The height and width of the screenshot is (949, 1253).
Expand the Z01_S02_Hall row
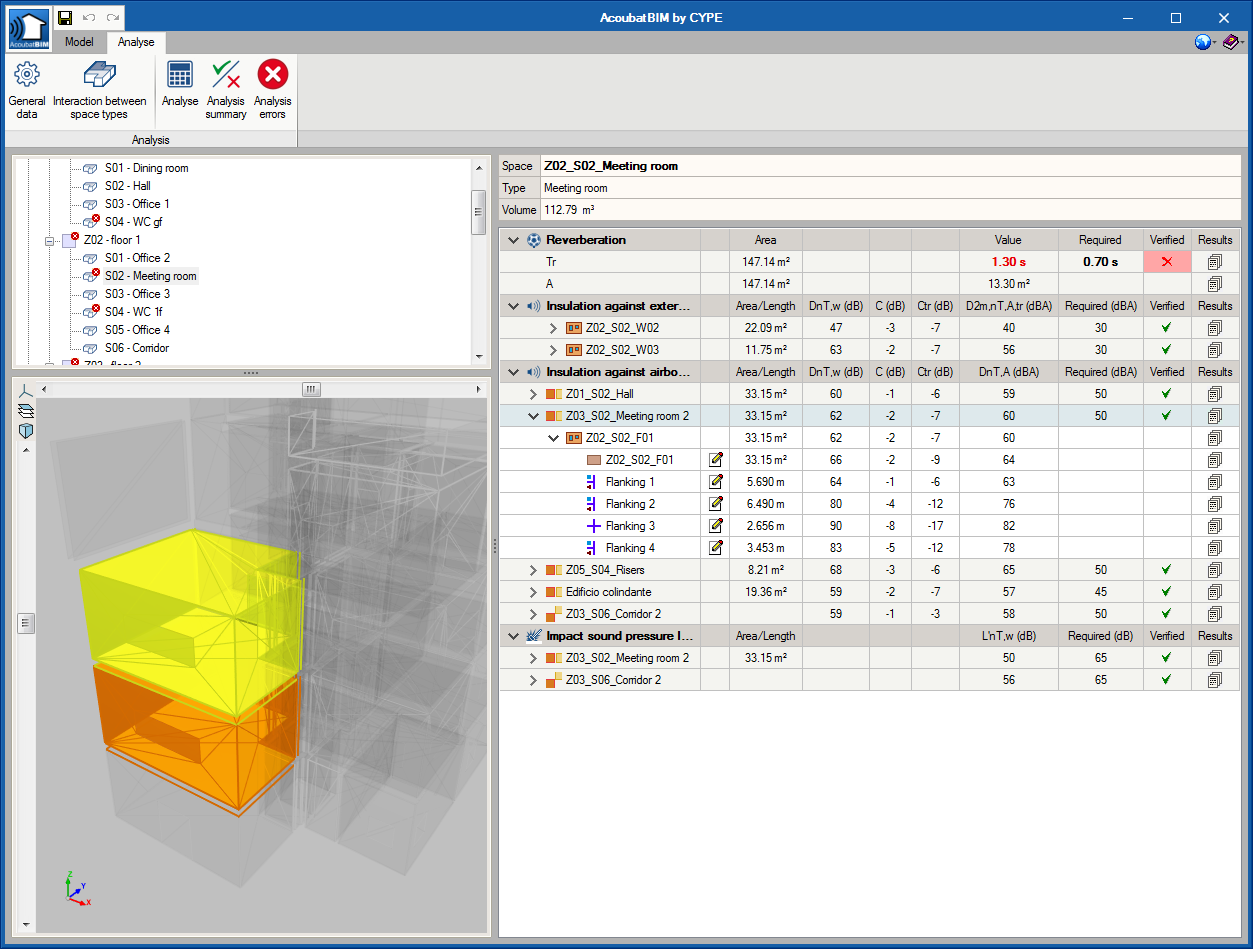[533, 394]
